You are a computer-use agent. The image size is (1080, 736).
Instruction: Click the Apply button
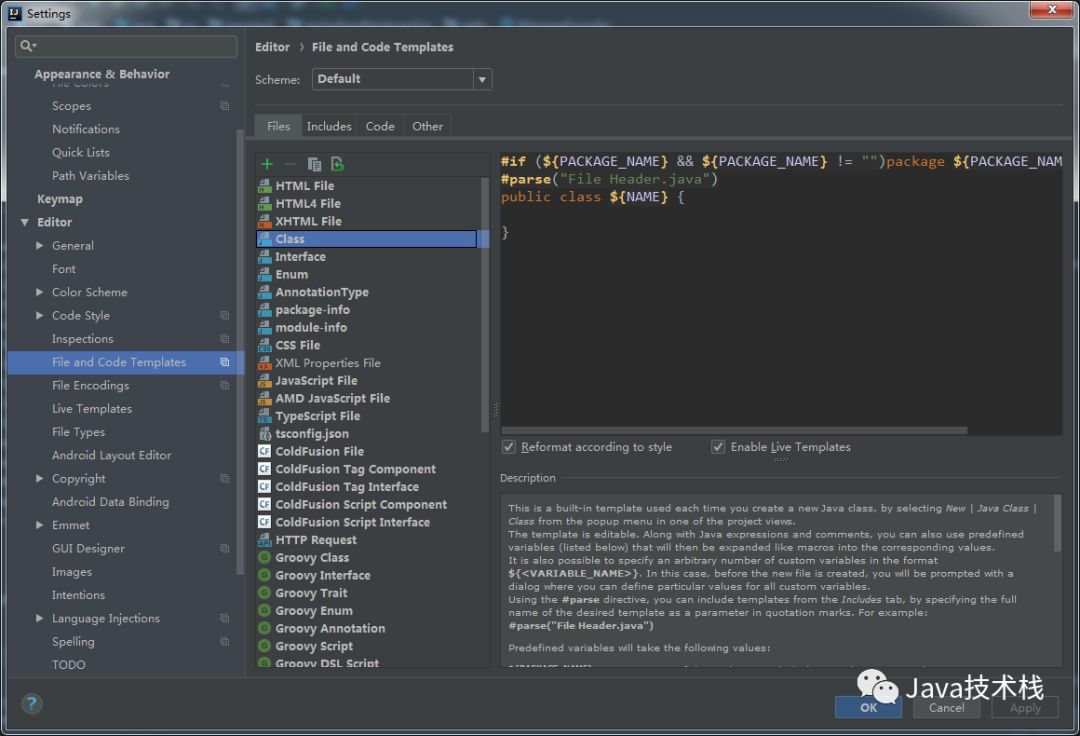click(1025, 708)
